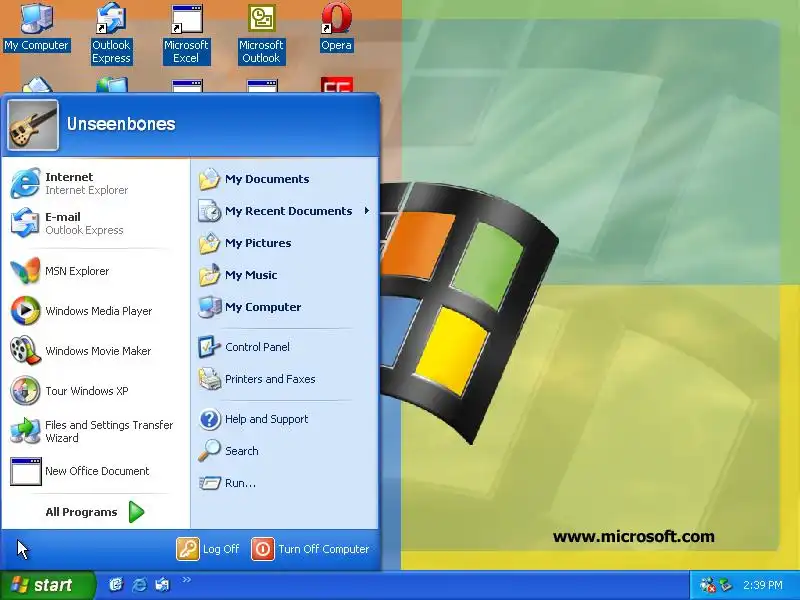Click first Quick Launch icon beside start
This screenshot has width=800, height=600.
116,585
